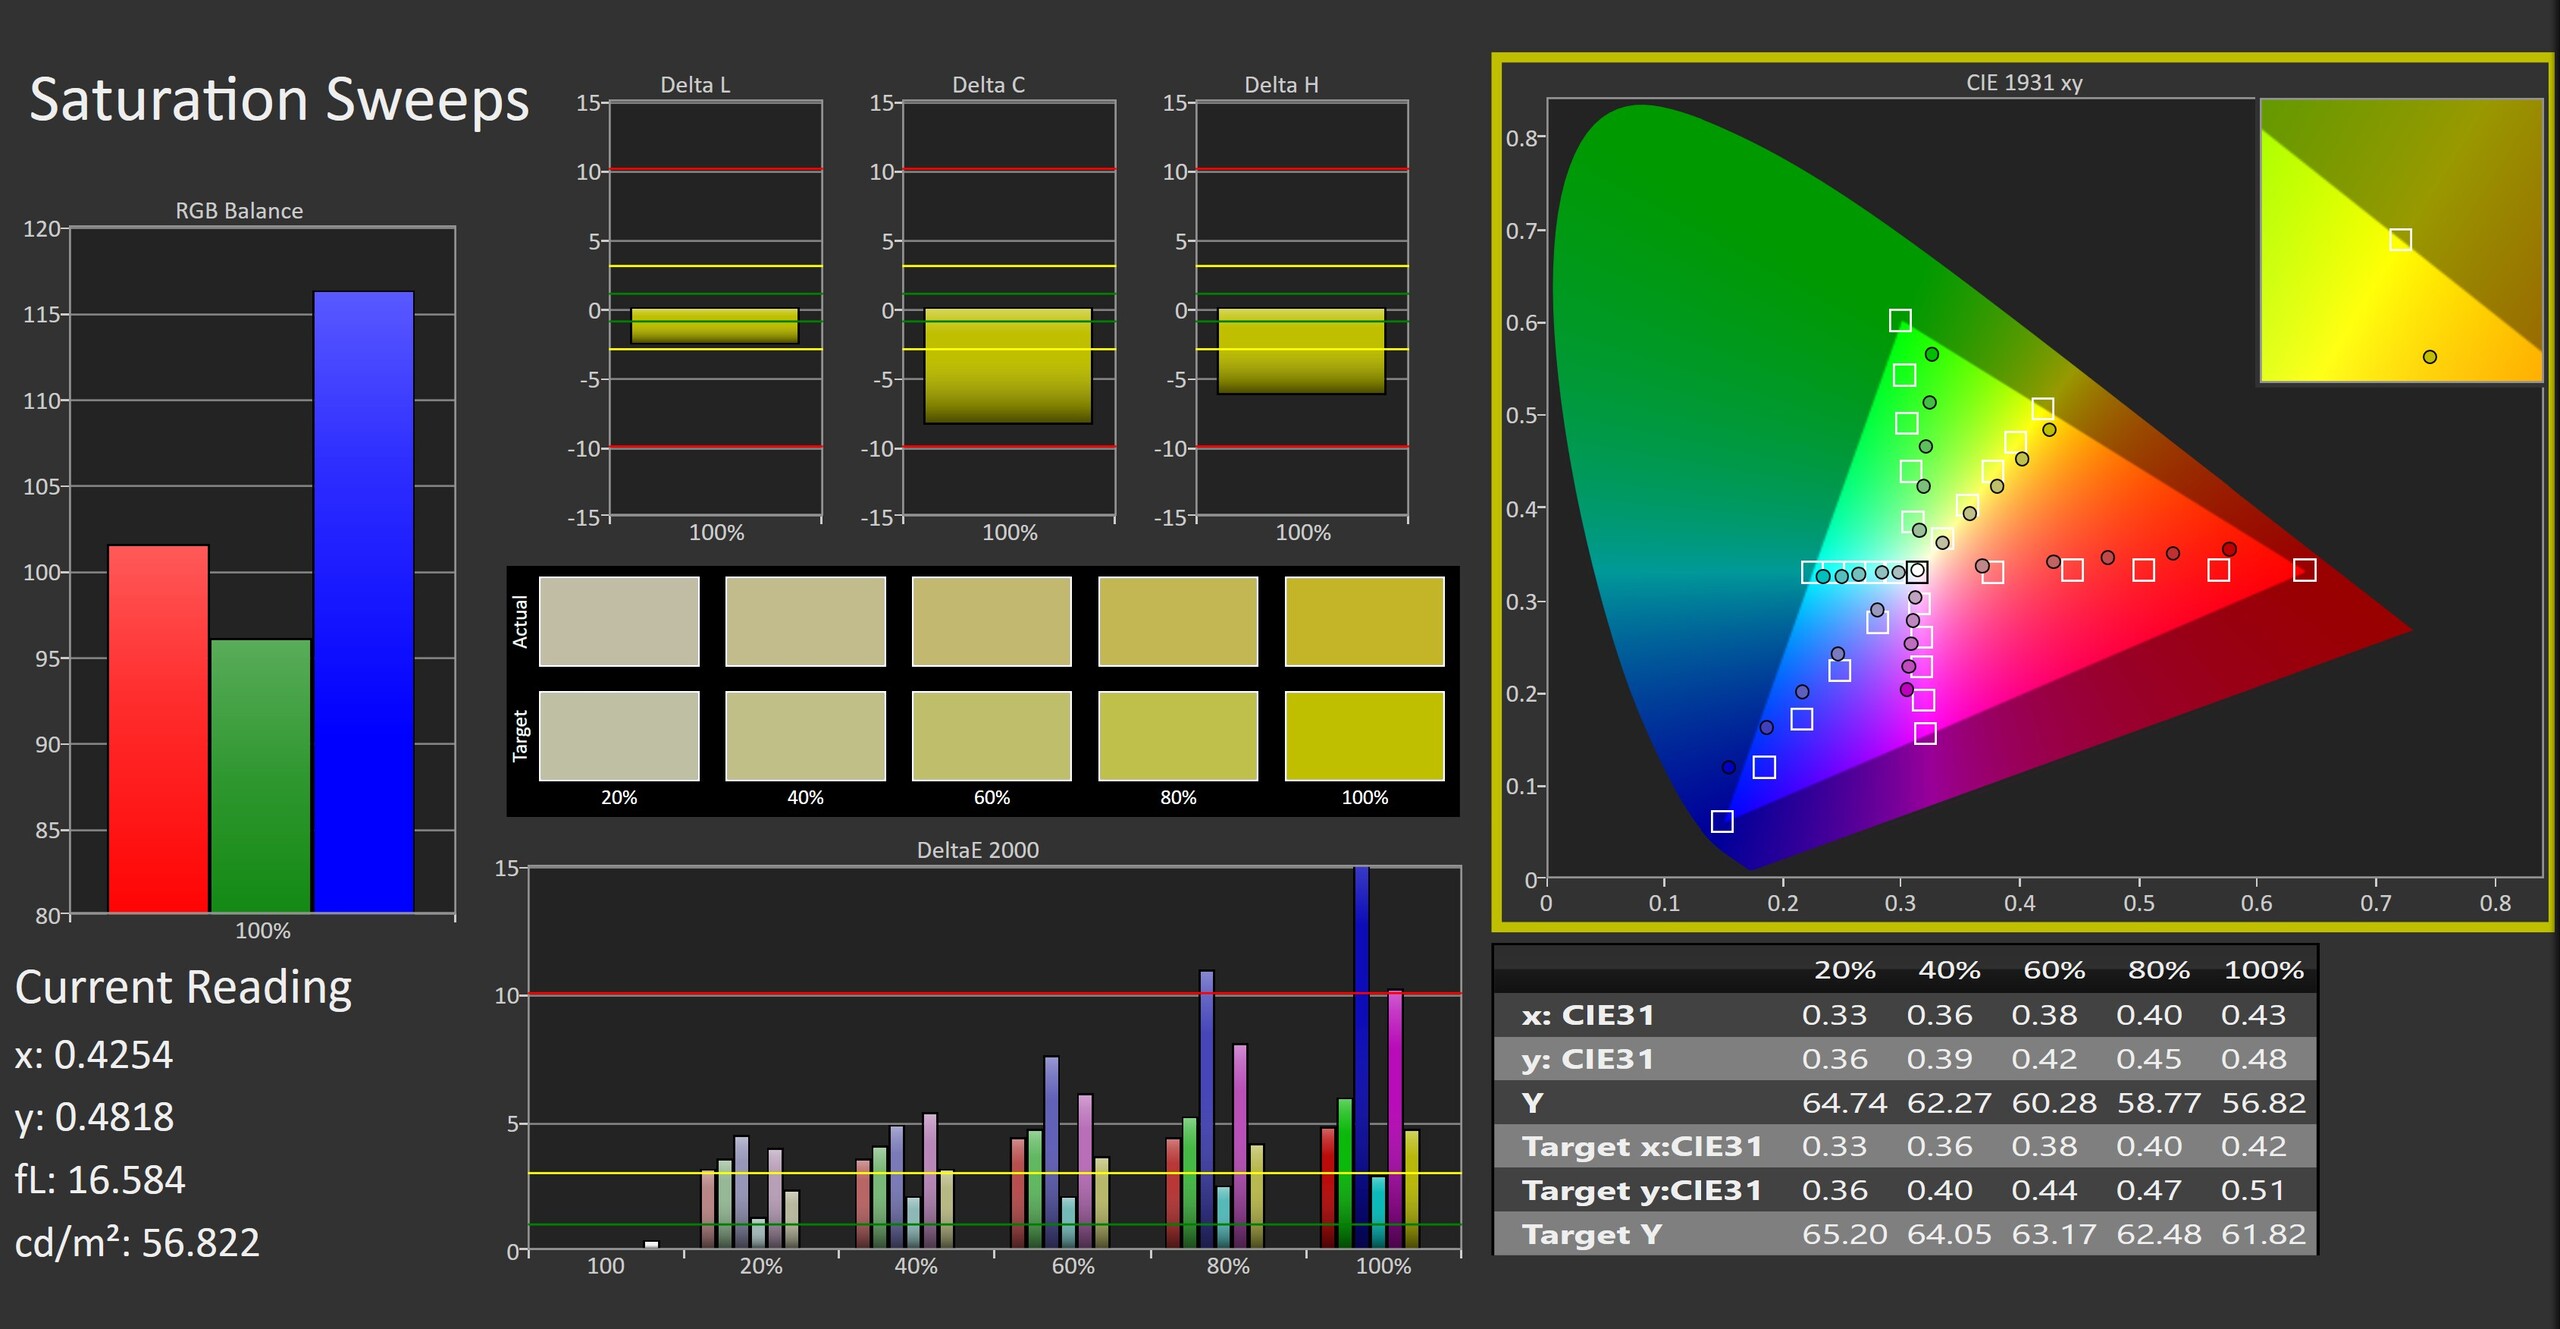Screen dimensions: 2560x1329
Task: Select the 80% Target color swatch
Action: [1178, 735]
